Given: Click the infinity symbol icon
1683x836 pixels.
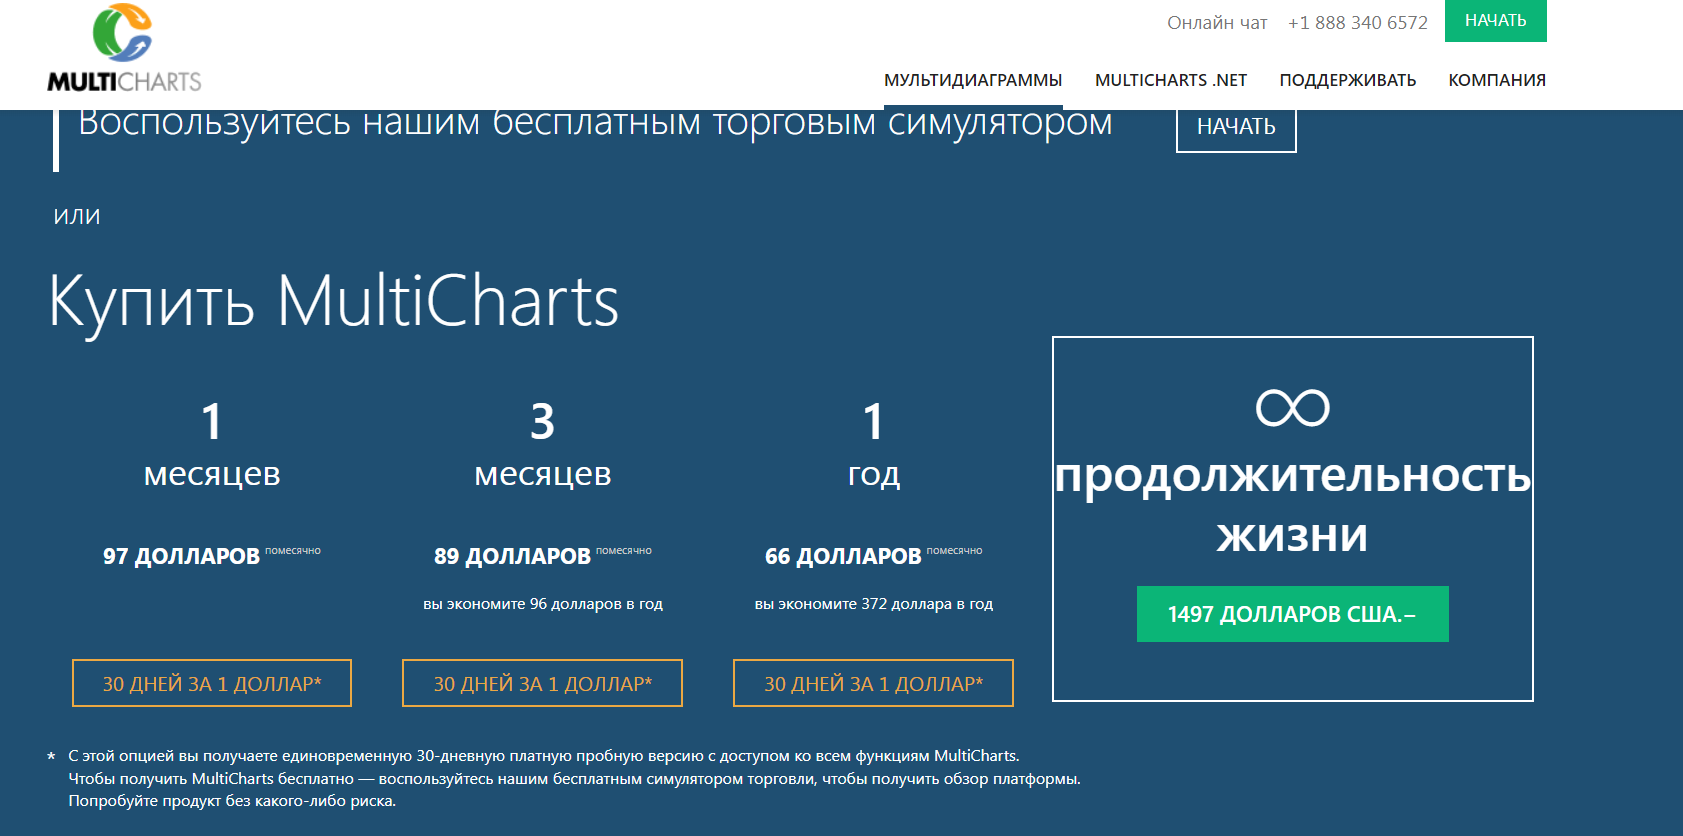Looking at the screenshot, I should pyautogui.click(x=1292, y=408).
